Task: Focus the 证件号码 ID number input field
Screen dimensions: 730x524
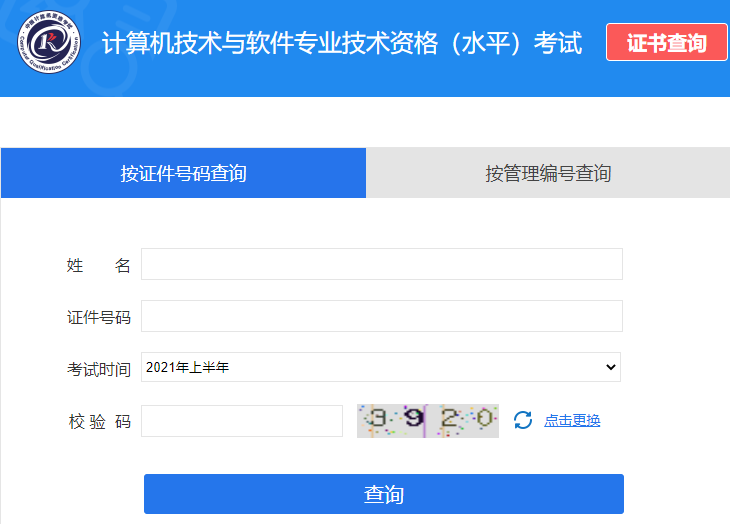Action: pyautogui.click(x=382, y=316)
